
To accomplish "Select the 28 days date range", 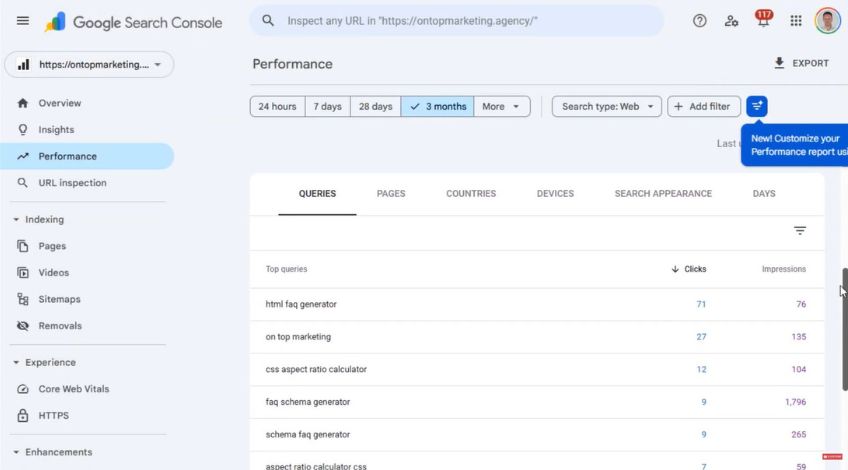I will click(x=376, y=107).
